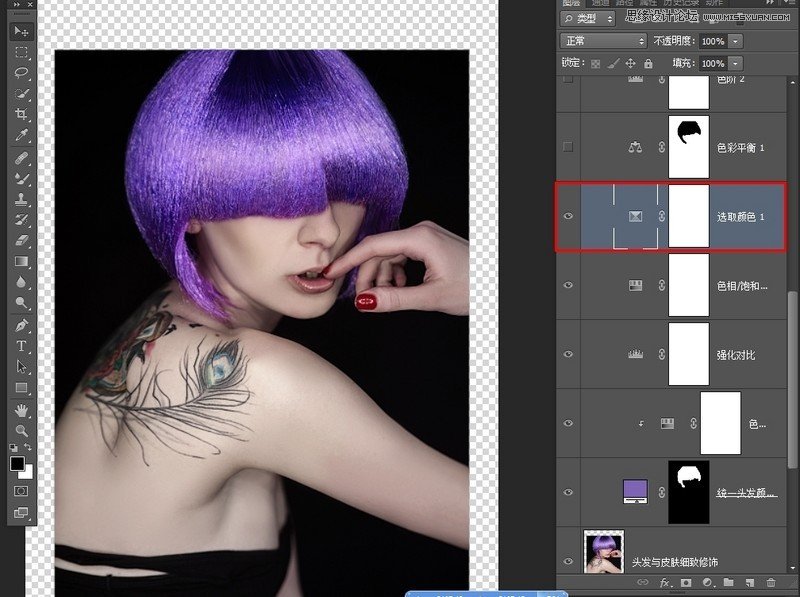This screenshot has height=597, width=800.
Task: Enable lock transparent pixels
Action: [593, 63]
